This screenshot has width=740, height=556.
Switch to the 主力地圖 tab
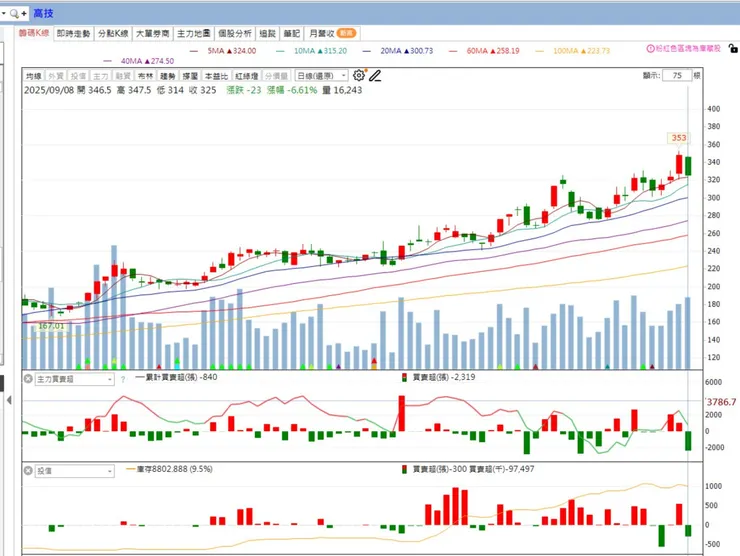pos(193,34)
